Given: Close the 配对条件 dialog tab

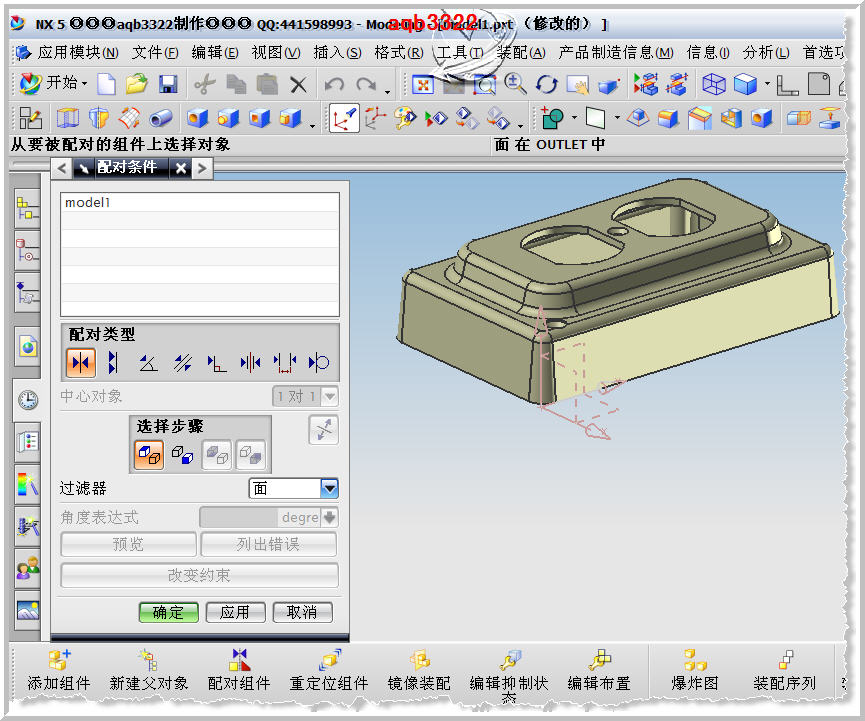Looking at the screenshot, I should tap(181, 168).
